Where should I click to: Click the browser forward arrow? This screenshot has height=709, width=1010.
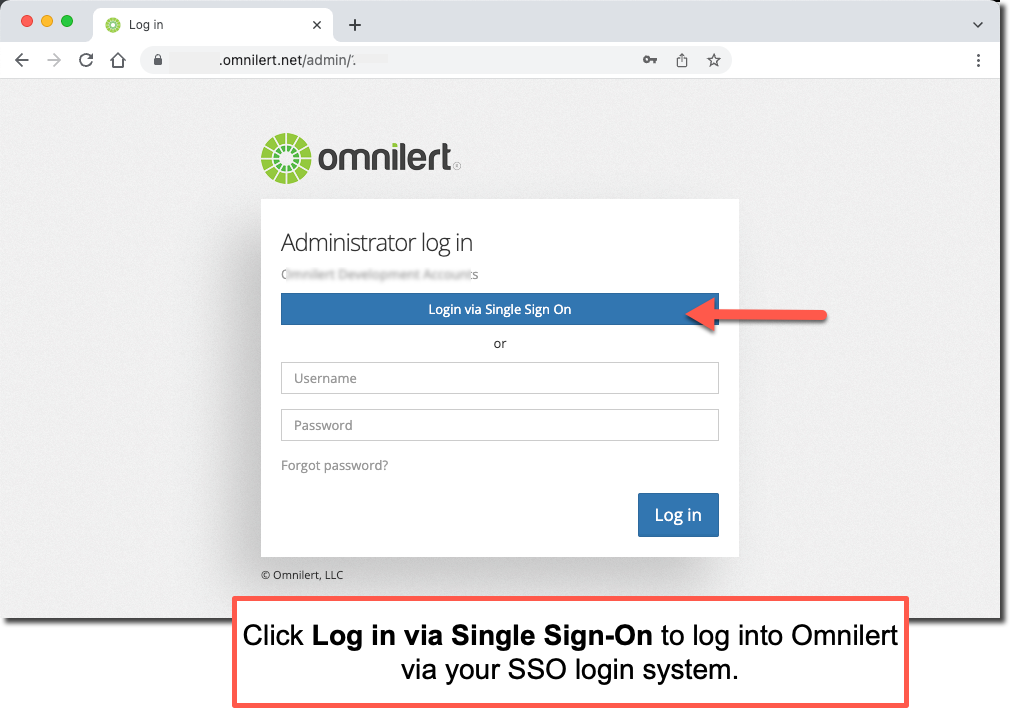(x=54, y=61)
